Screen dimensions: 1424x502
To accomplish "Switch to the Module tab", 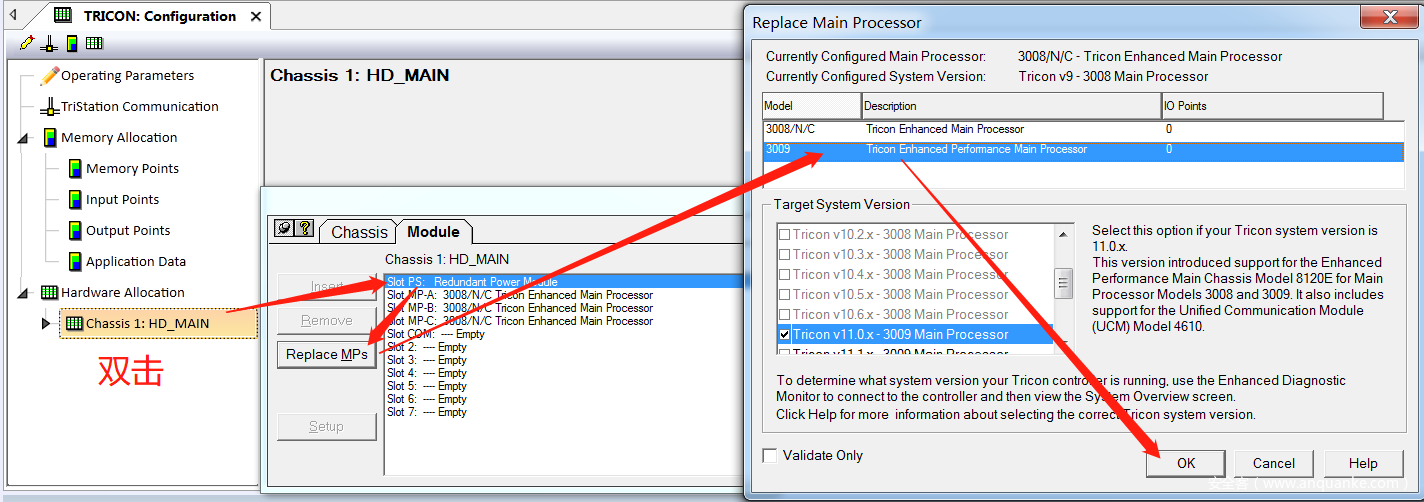I will pos(433,231).
